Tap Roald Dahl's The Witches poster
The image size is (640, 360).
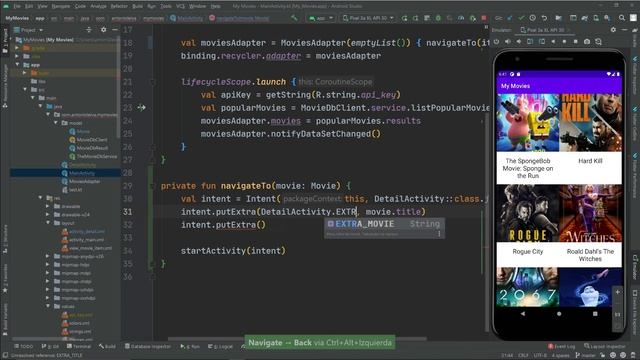591,213
